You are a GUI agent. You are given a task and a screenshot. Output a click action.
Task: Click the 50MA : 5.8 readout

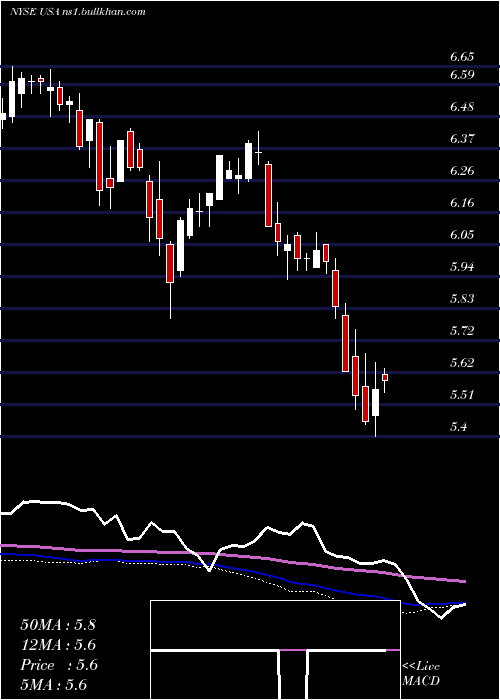[58, 625]
